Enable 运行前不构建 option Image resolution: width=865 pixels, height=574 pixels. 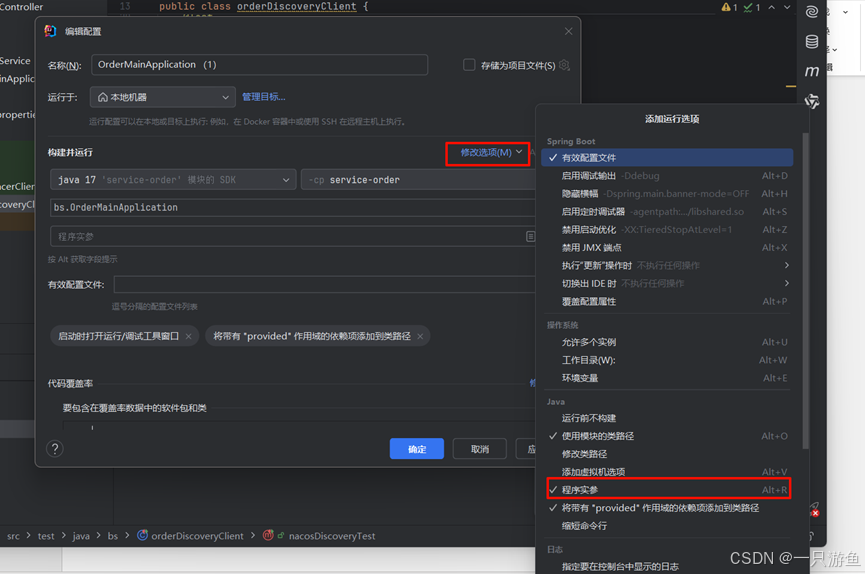[667, 418]
